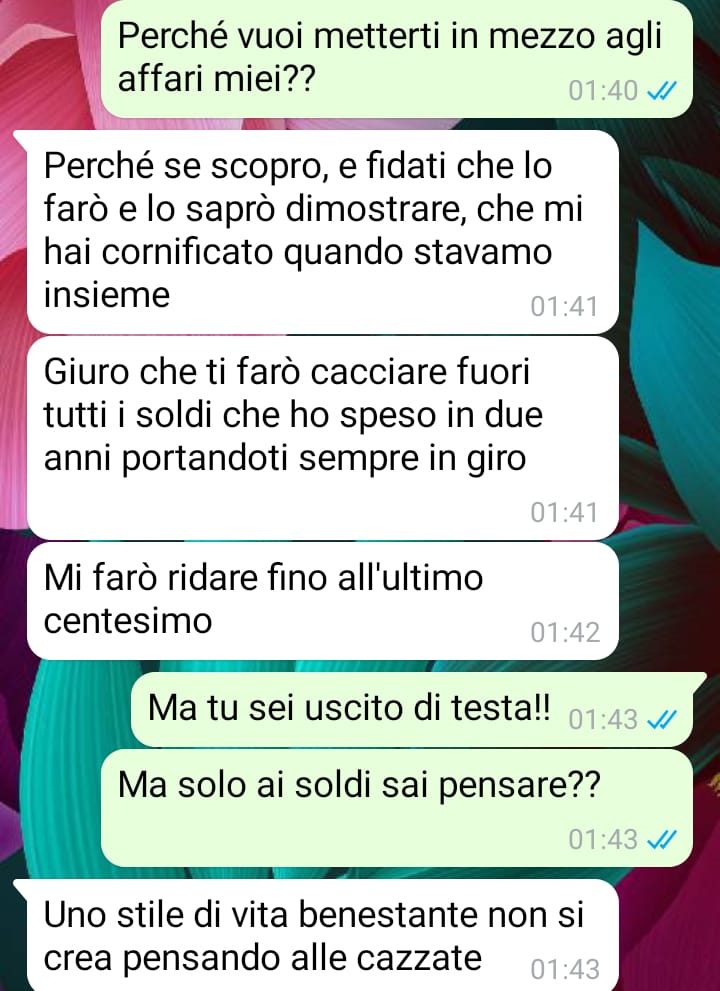Tap the message 'Giuro che ti farò cacciare fuori'
The width and height of the screenshot is (720, 991).
[322, 438]
